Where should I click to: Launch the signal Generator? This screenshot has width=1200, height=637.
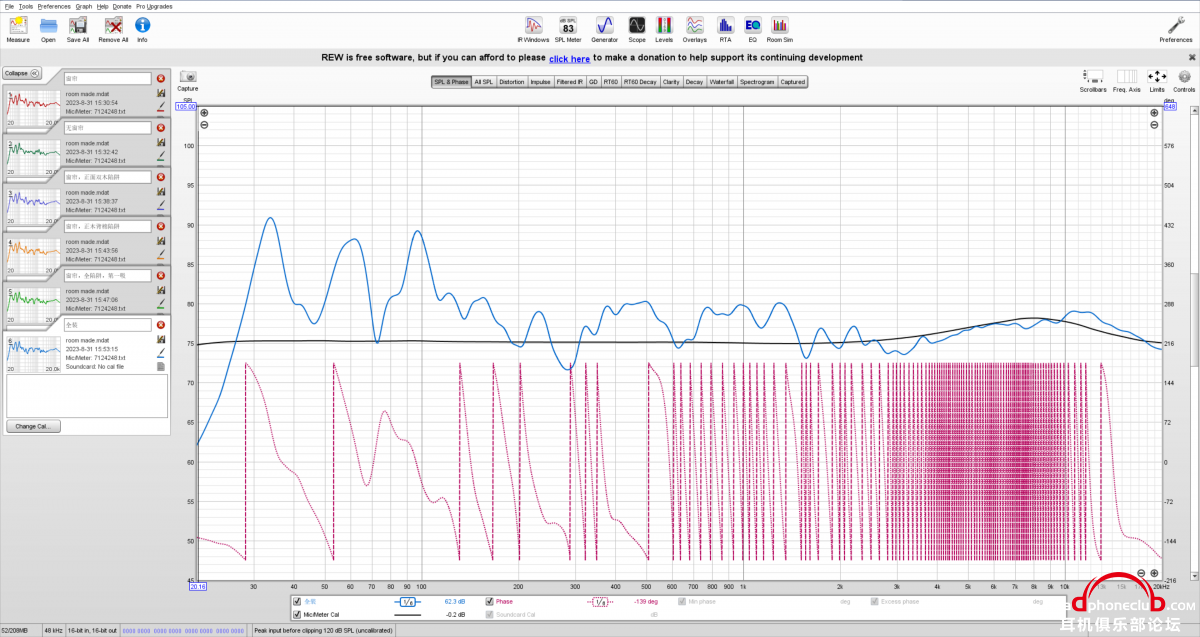(604, 25)
